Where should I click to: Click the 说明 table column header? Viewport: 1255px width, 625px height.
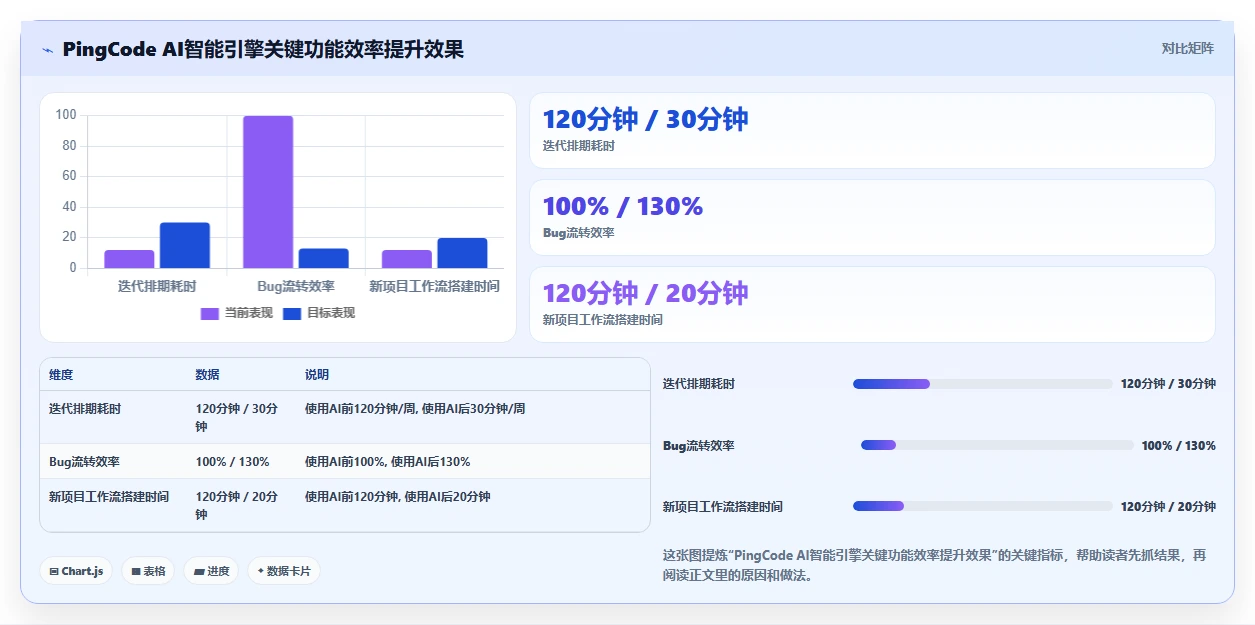click(x=317, y=375)
